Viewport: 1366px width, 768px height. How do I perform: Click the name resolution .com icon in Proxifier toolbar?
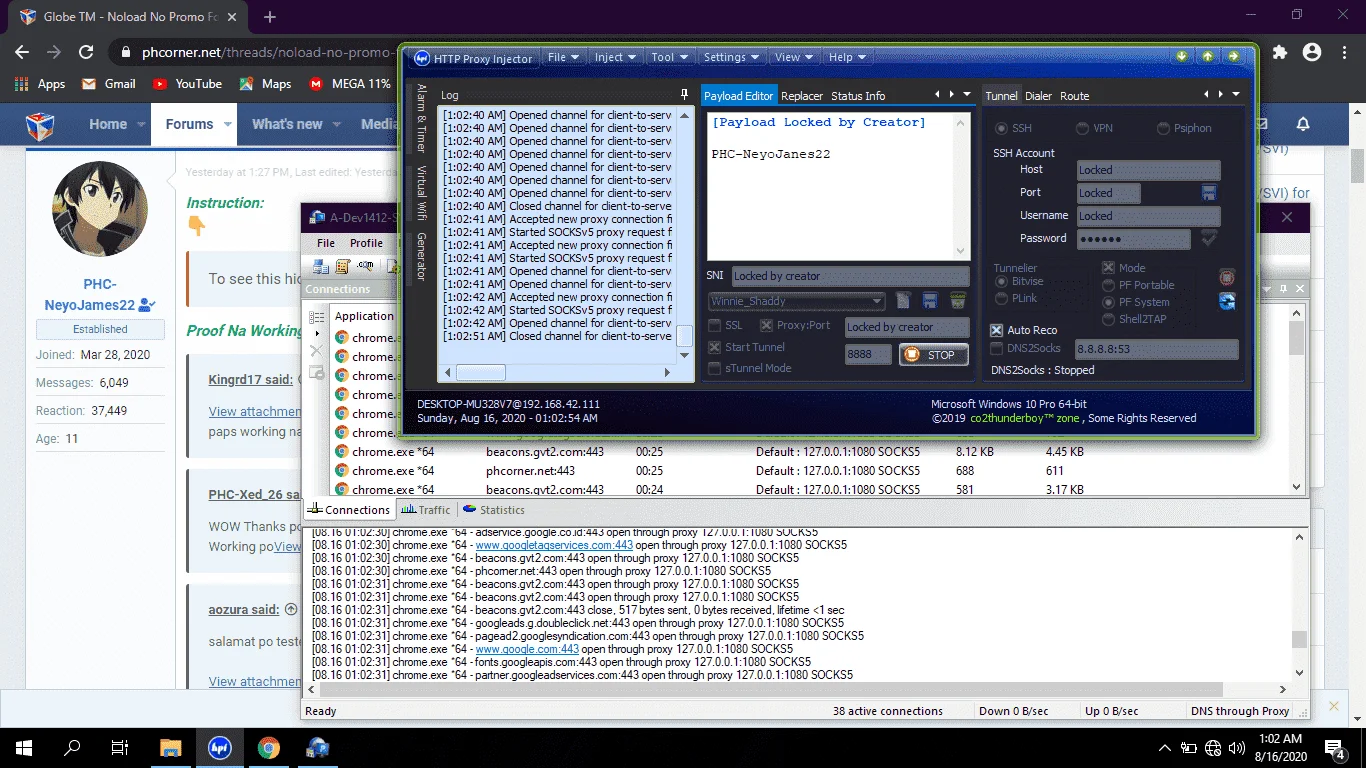[366, 266]
